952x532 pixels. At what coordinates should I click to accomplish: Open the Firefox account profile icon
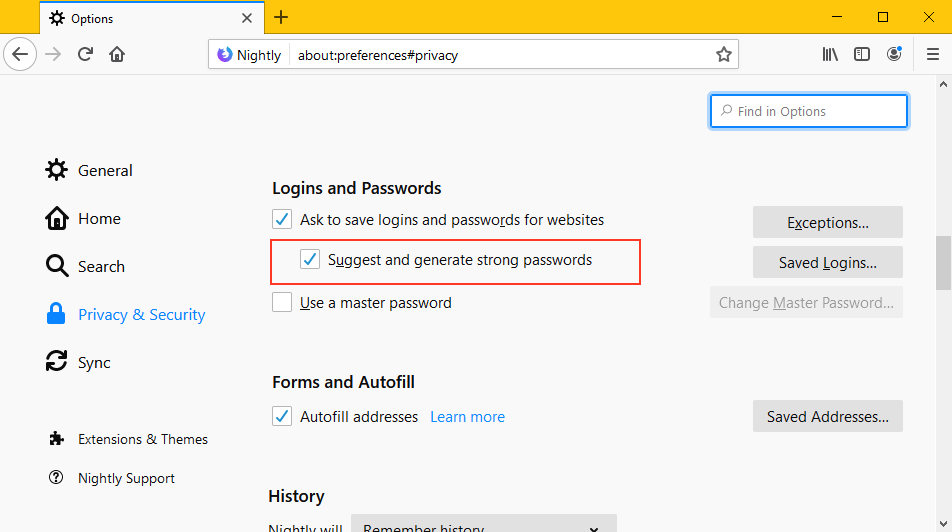point(893,55)
